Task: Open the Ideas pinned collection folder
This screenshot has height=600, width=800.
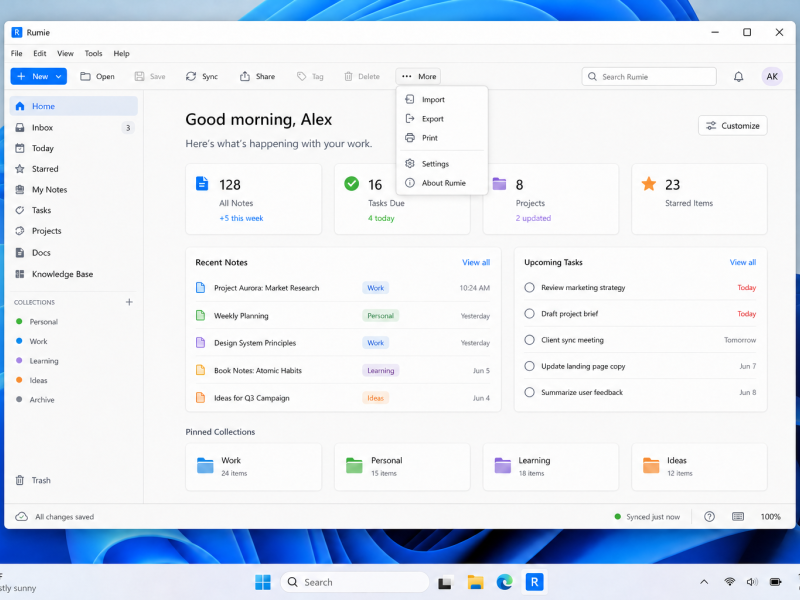Action: coord(699,467)
